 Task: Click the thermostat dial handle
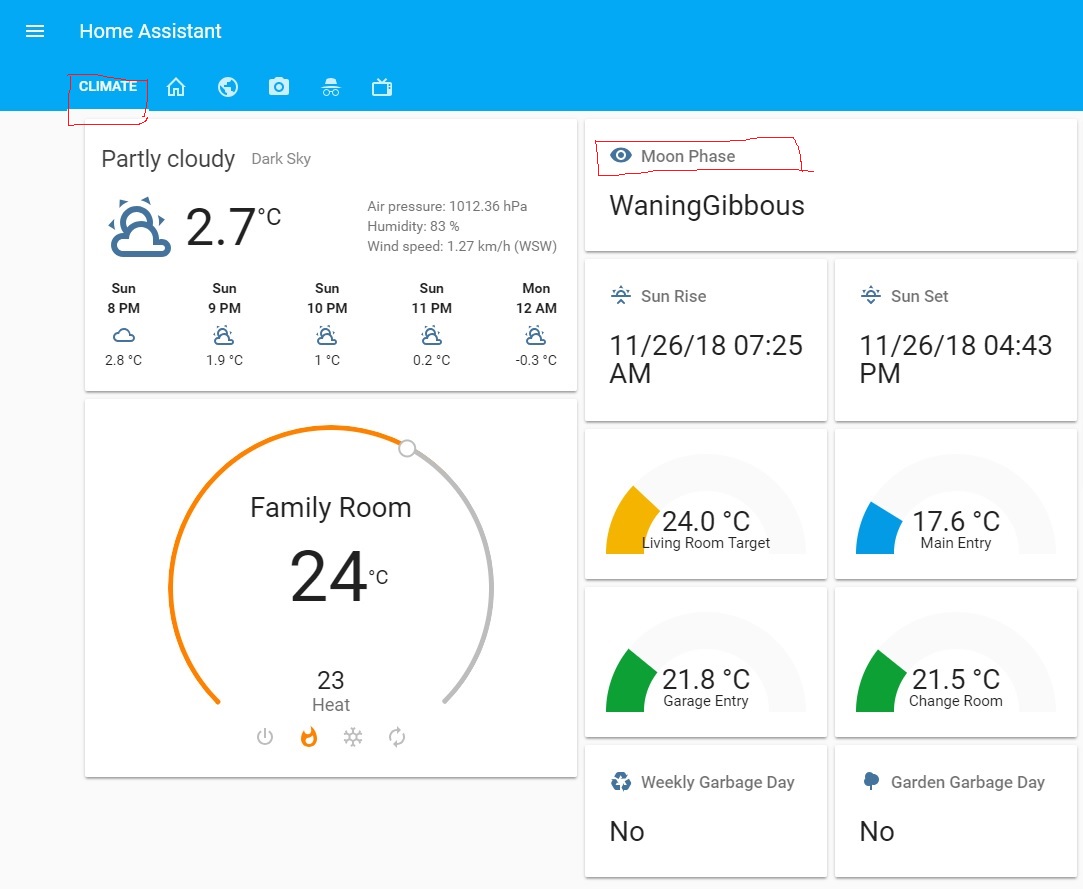(x=407, y=448)
